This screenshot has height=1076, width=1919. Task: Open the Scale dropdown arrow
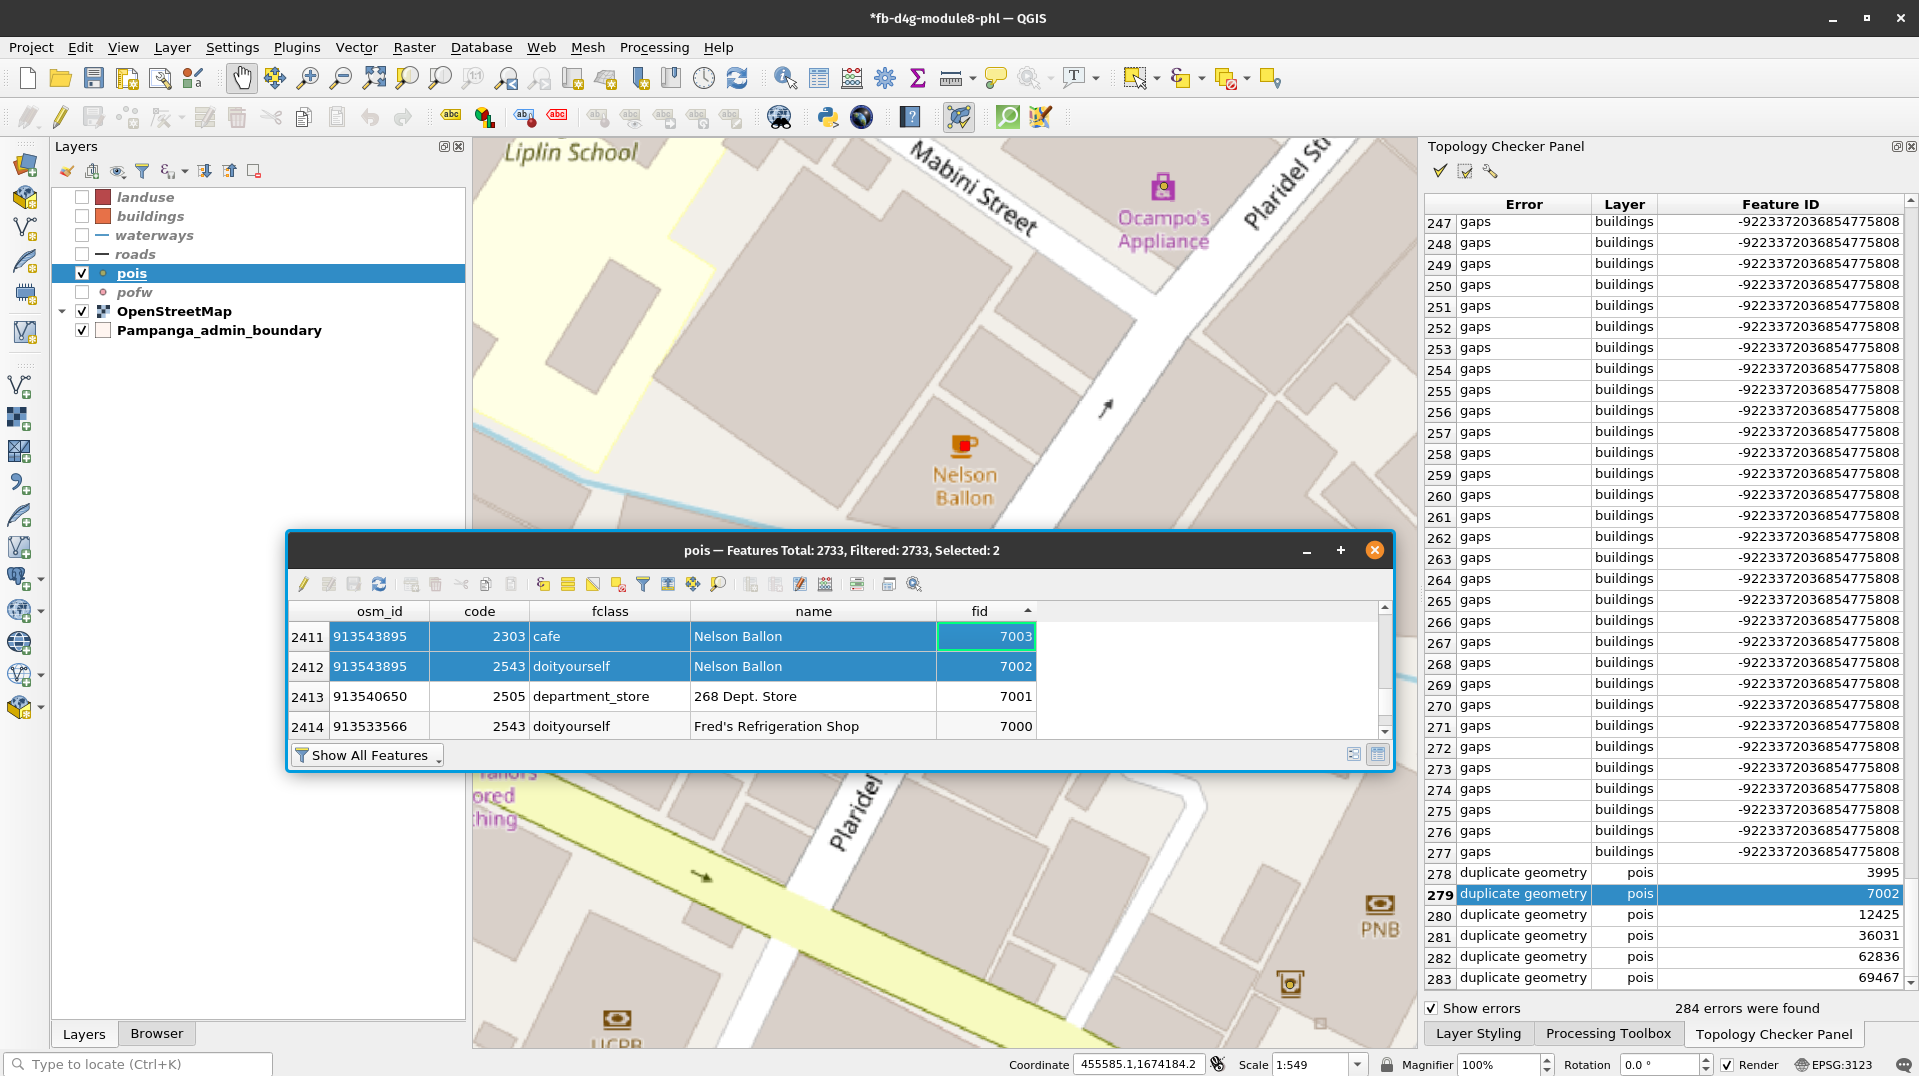point(1357,1065)
